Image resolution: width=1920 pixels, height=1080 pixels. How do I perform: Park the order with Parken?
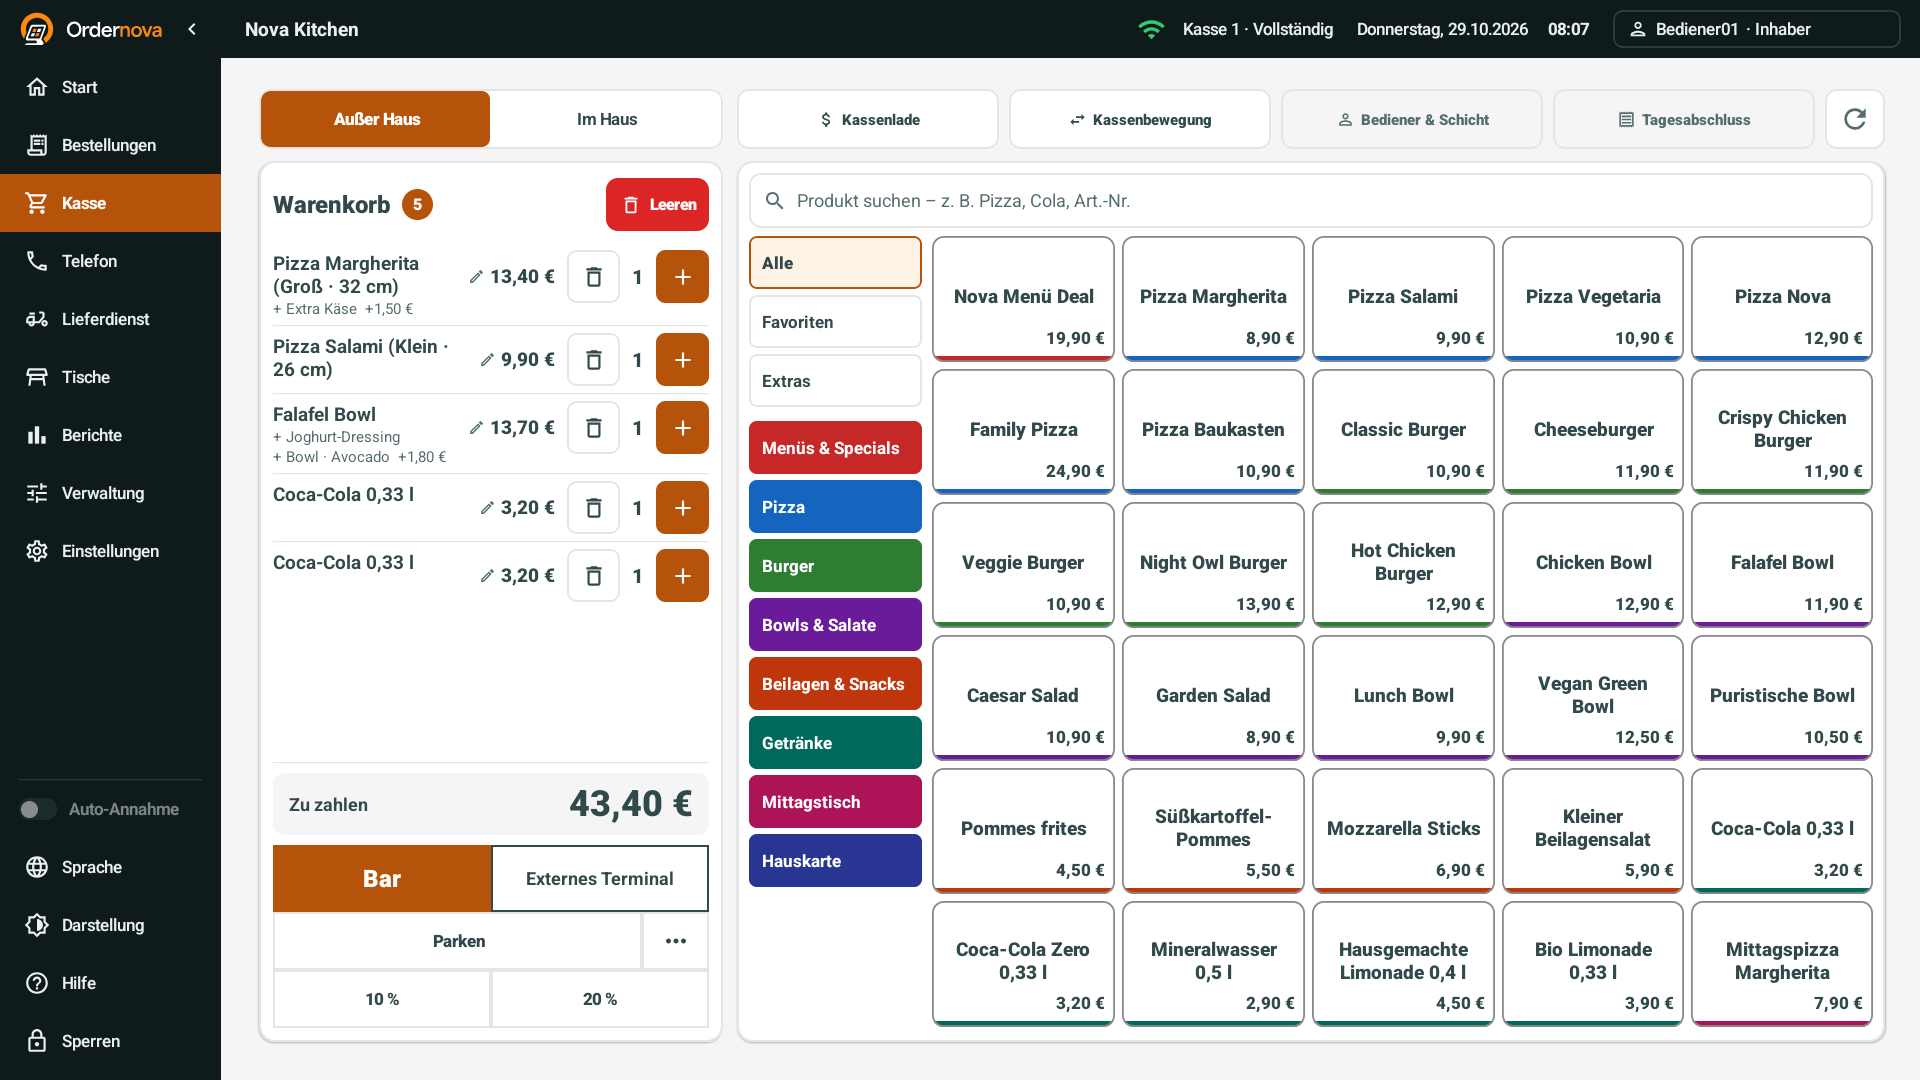(x=458, y=941)
